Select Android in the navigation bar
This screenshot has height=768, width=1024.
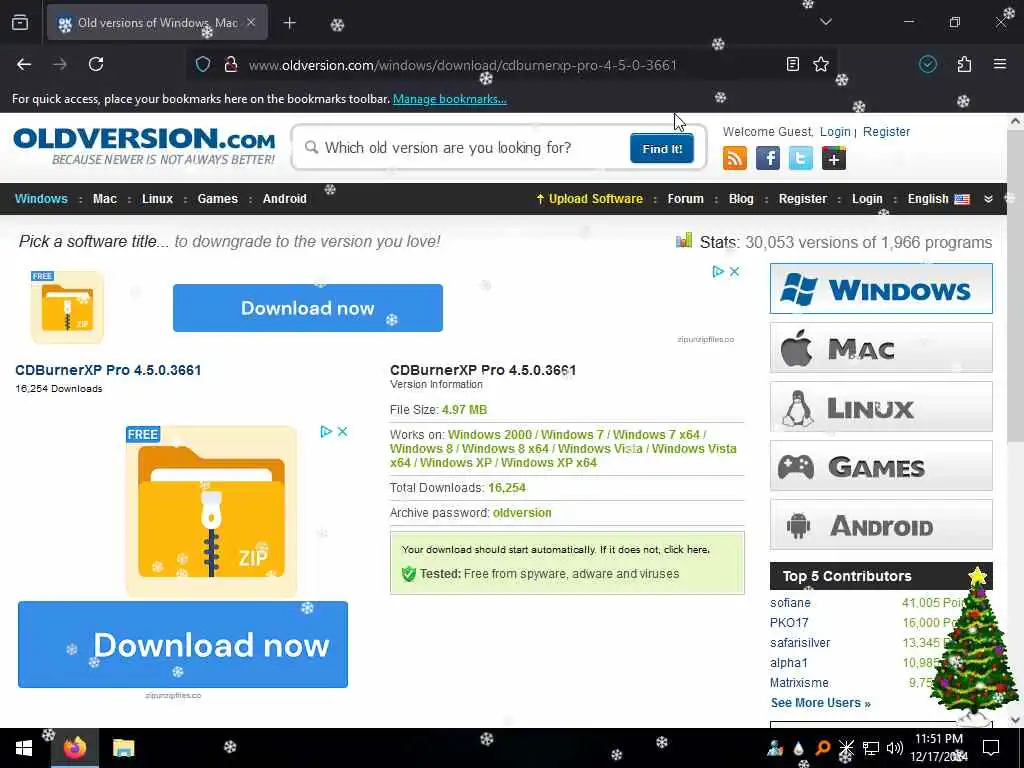(285, 199)
